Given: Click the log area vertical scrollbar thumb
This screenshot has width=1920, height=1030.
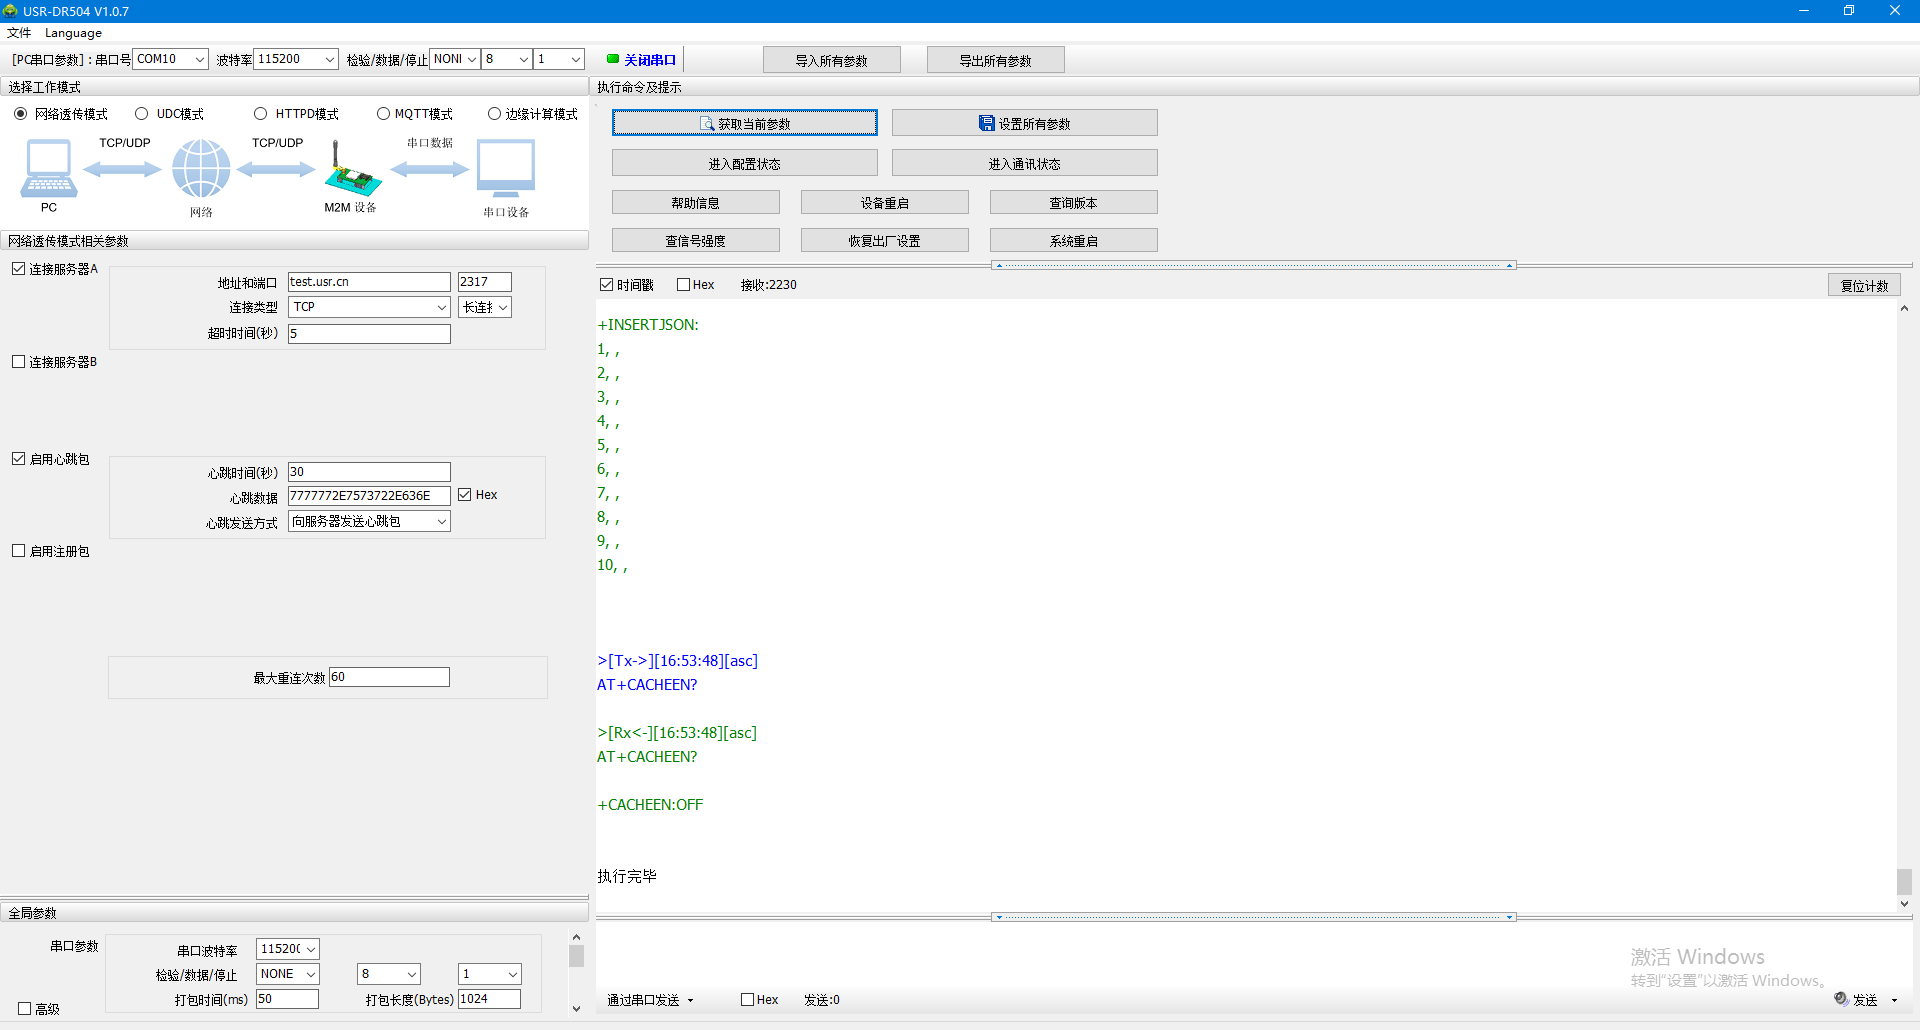Looking at the screenshot, I should pos(1904,881).
